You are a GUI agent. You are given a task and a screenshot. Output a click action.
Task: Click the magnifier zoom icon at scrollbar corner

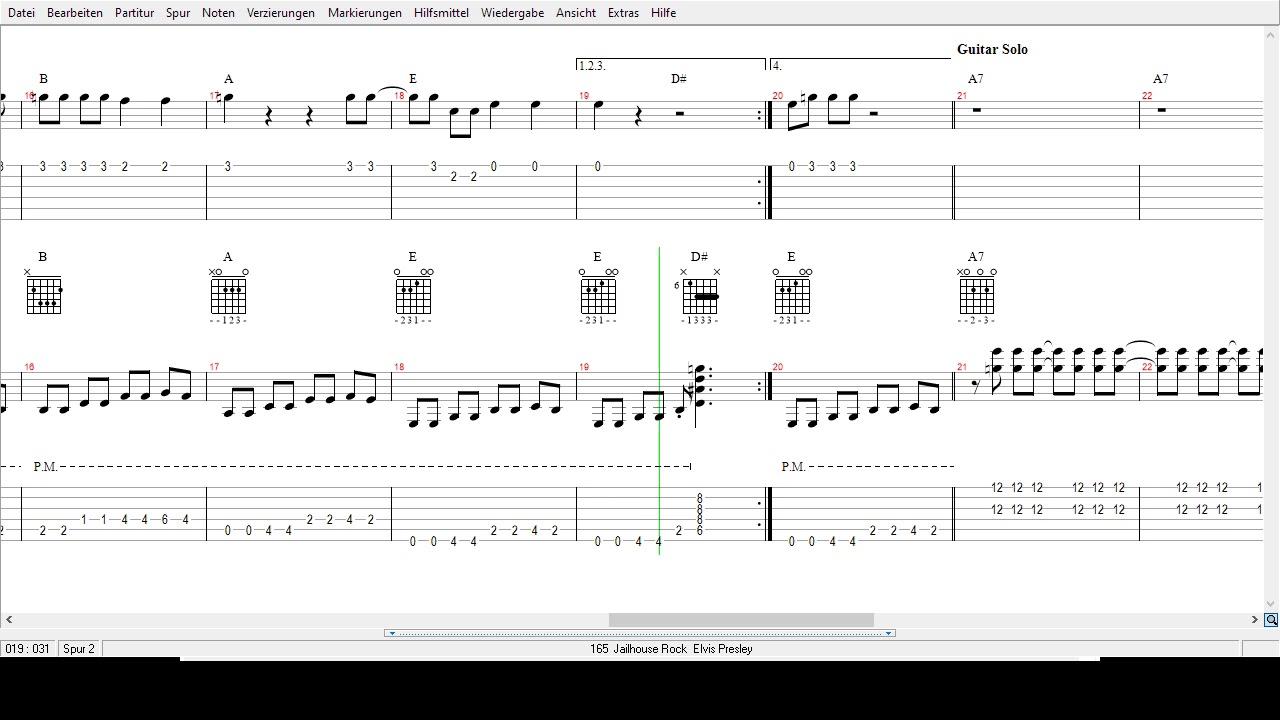[1271, 620]
